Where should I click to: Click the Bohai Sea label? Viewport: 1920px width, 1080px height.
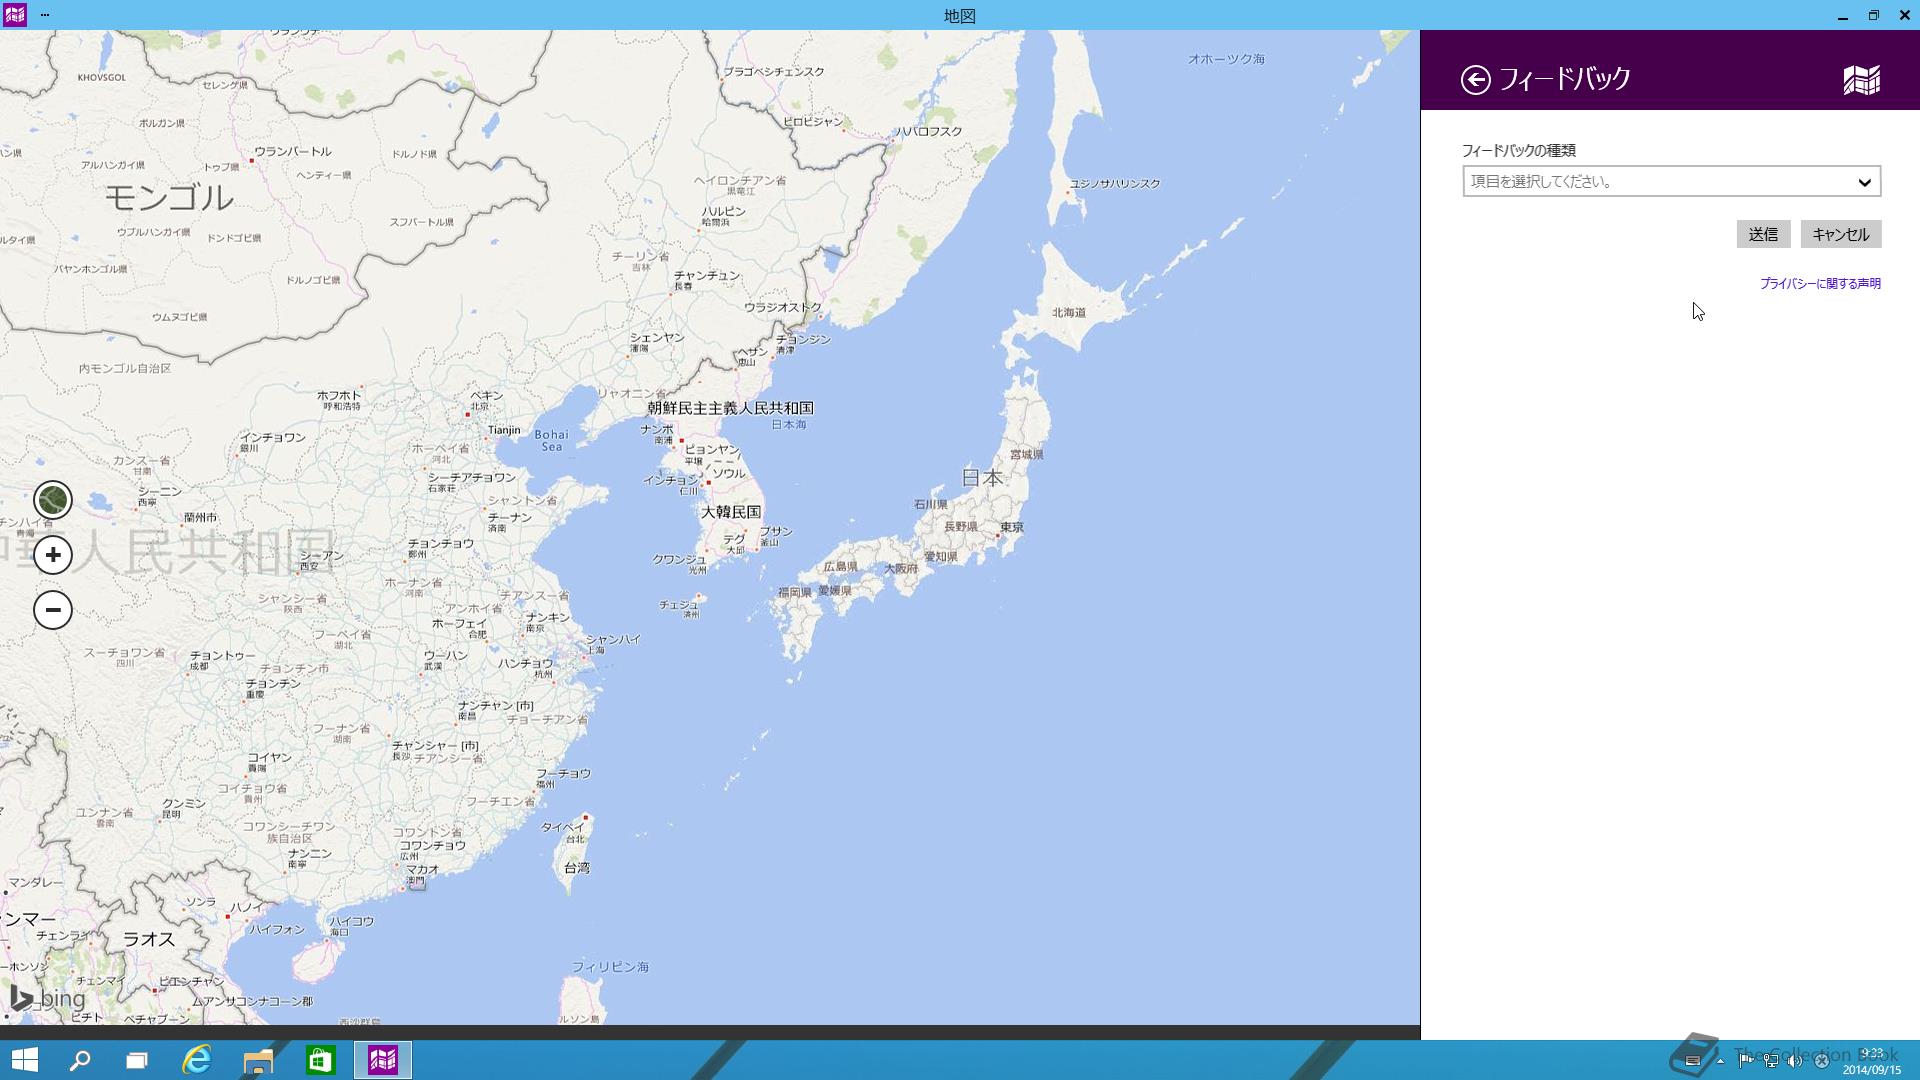[x=551, y=440]
